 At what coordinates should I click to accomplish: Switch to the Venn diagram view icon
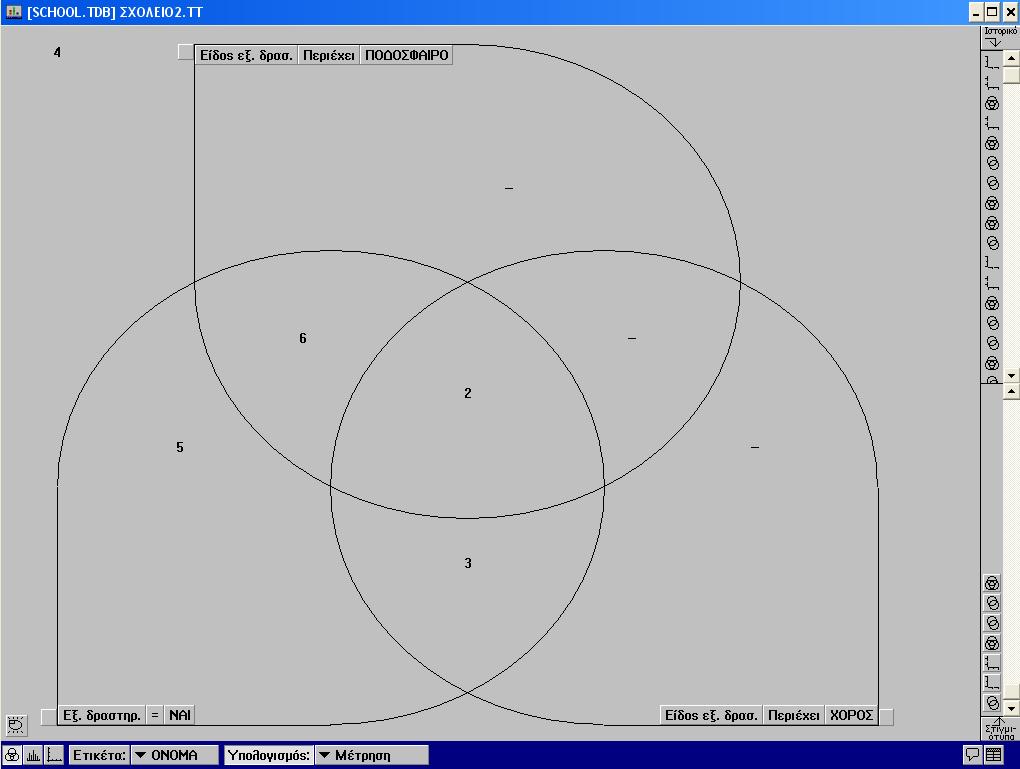click(x=12, y=755)
